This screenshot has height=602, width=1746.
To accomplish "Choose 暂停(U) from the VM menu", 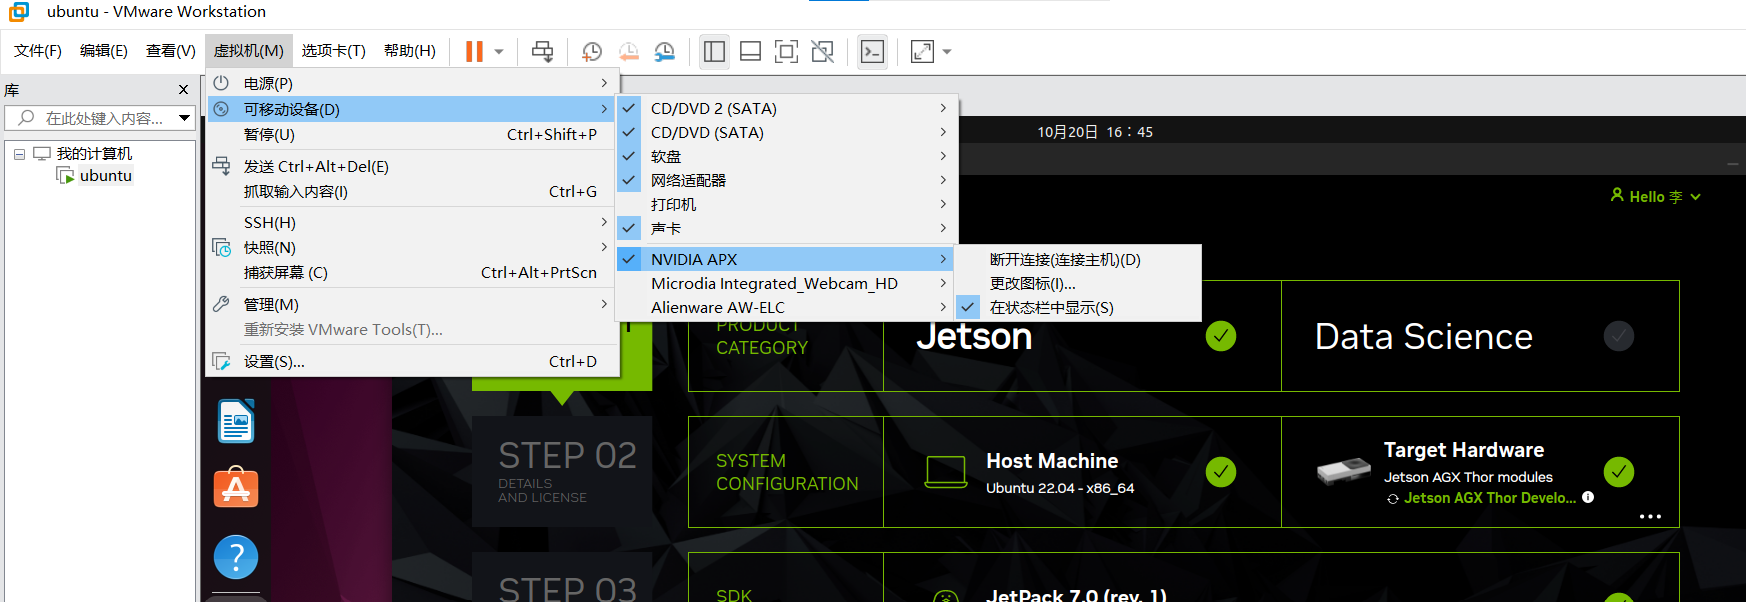I will click(412, 135).
